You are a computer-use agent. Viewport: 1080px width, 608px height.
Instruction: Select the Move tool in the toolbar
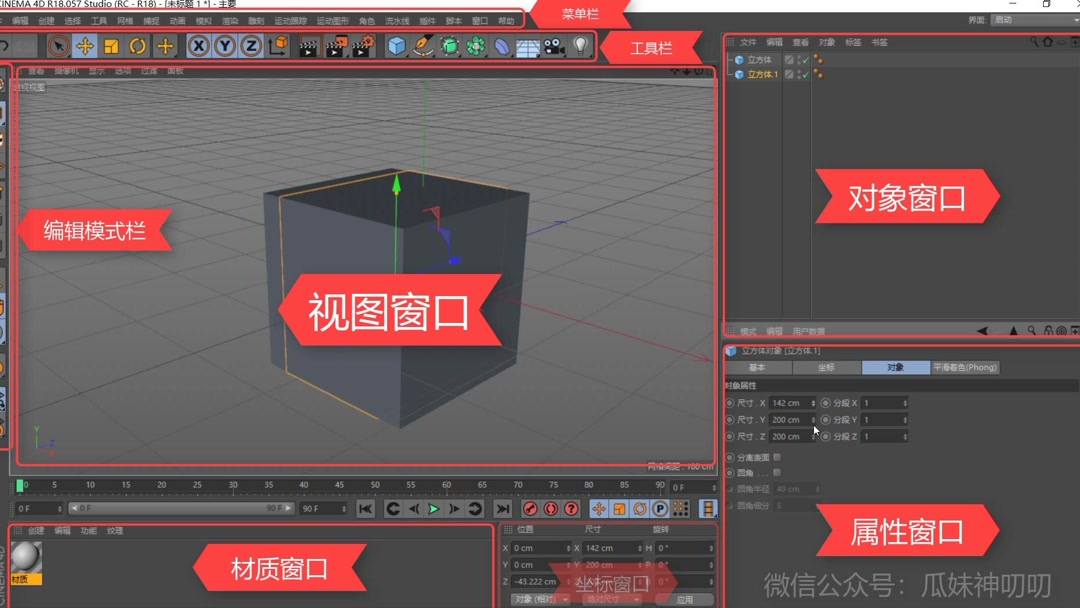tap(86, 46)
